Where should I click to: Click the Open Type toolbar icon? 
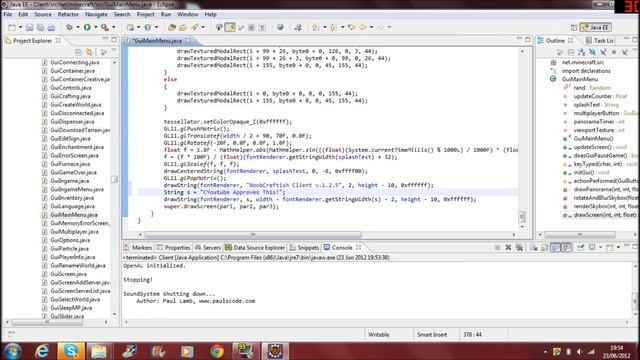(x=172, y=27)
